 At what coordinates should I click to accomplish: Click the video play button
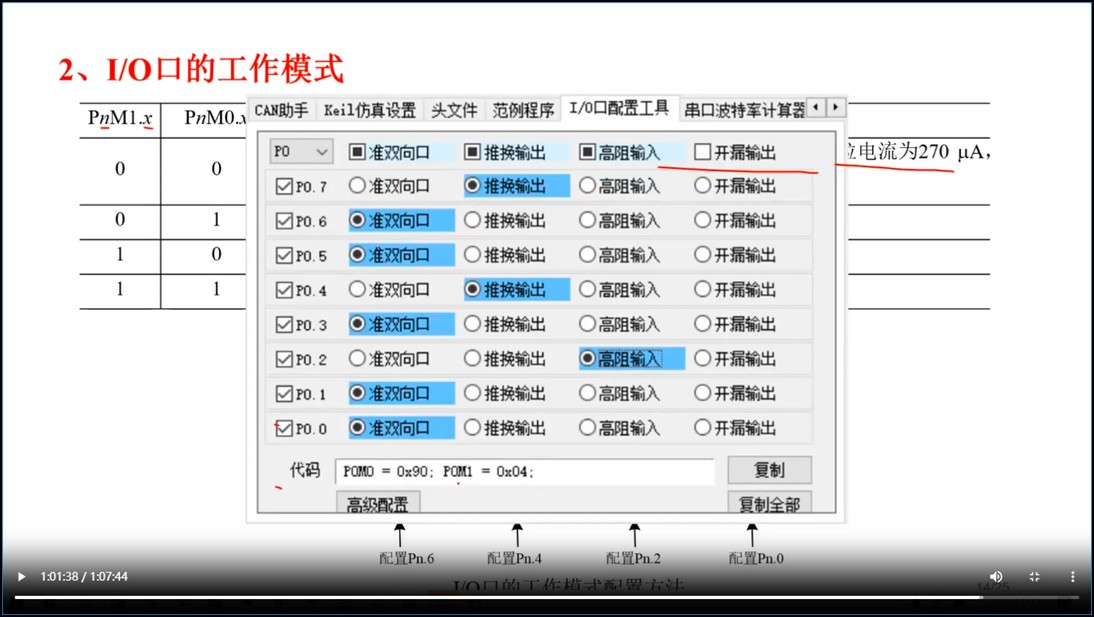tap(21, 577)
